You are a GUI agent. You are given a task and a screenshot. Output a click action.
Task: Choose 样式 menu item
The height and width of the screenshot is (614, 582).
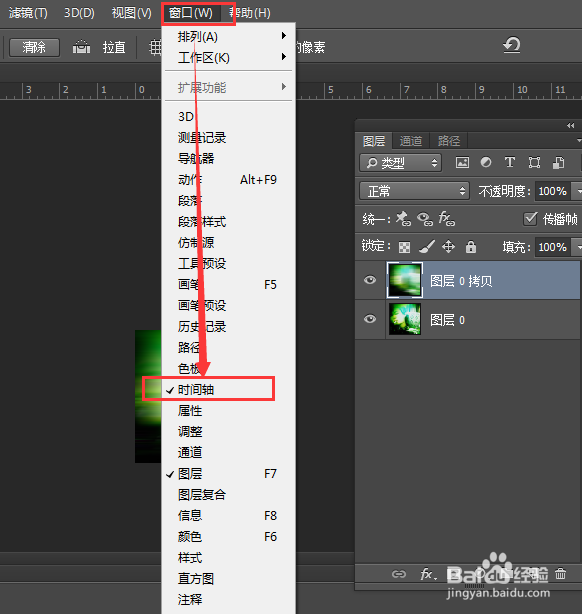(228, 558)
